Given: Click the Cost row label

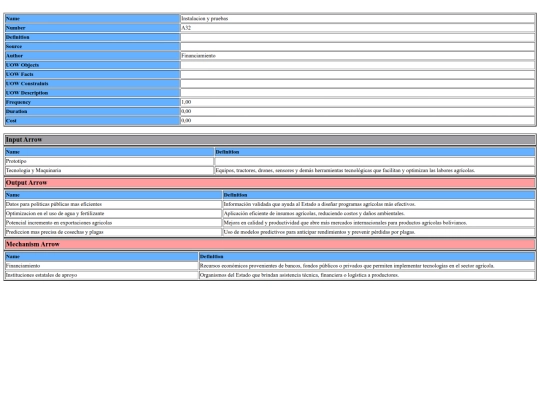Looking at the screenshot, I should coord(92,121).
